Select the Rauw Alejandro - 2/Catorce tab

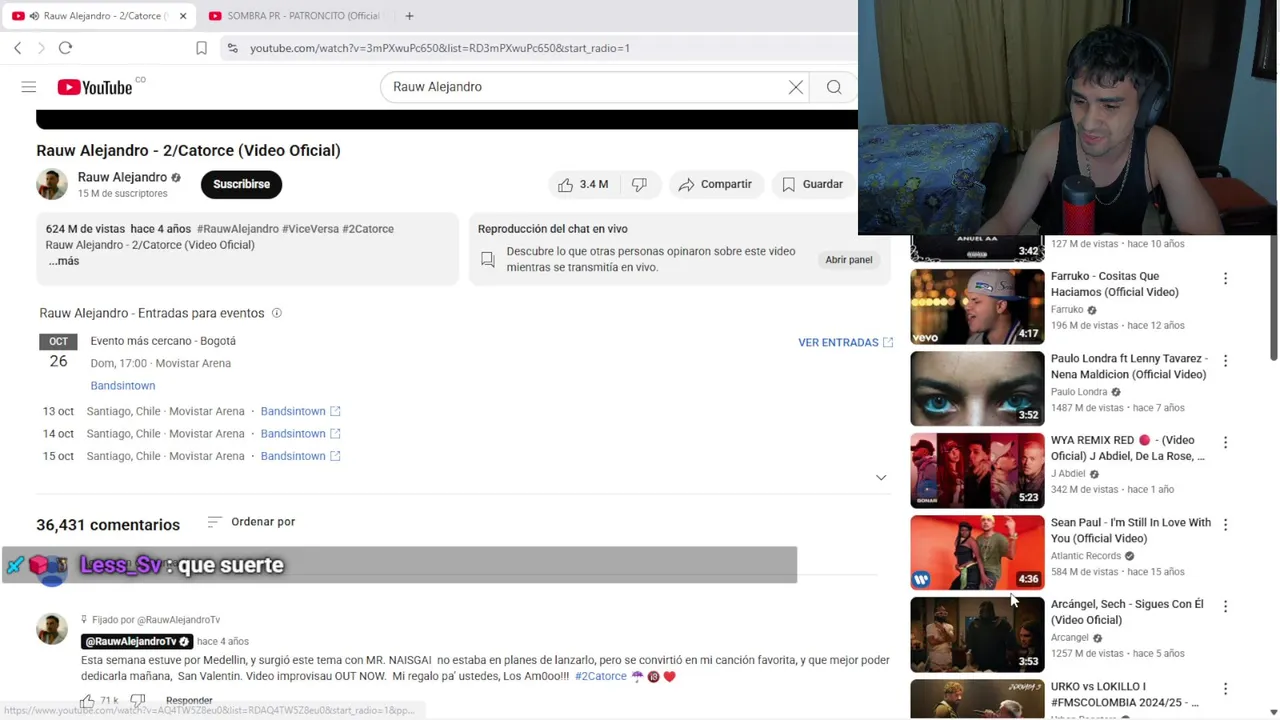(x=98, y=16)
